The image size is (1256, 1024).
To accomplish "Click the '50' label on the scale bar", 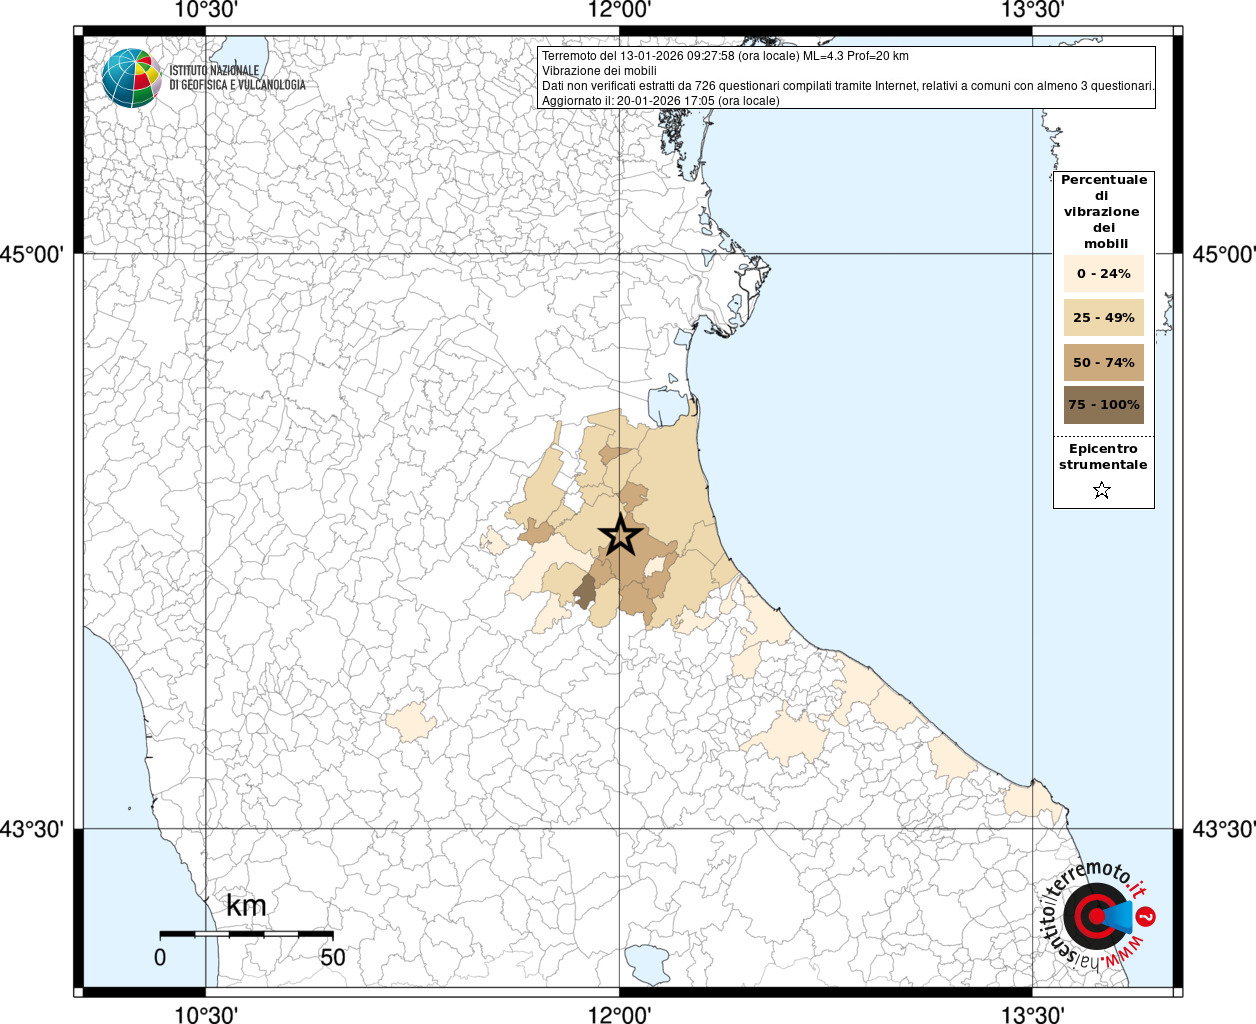I will [x=332, y=957].
